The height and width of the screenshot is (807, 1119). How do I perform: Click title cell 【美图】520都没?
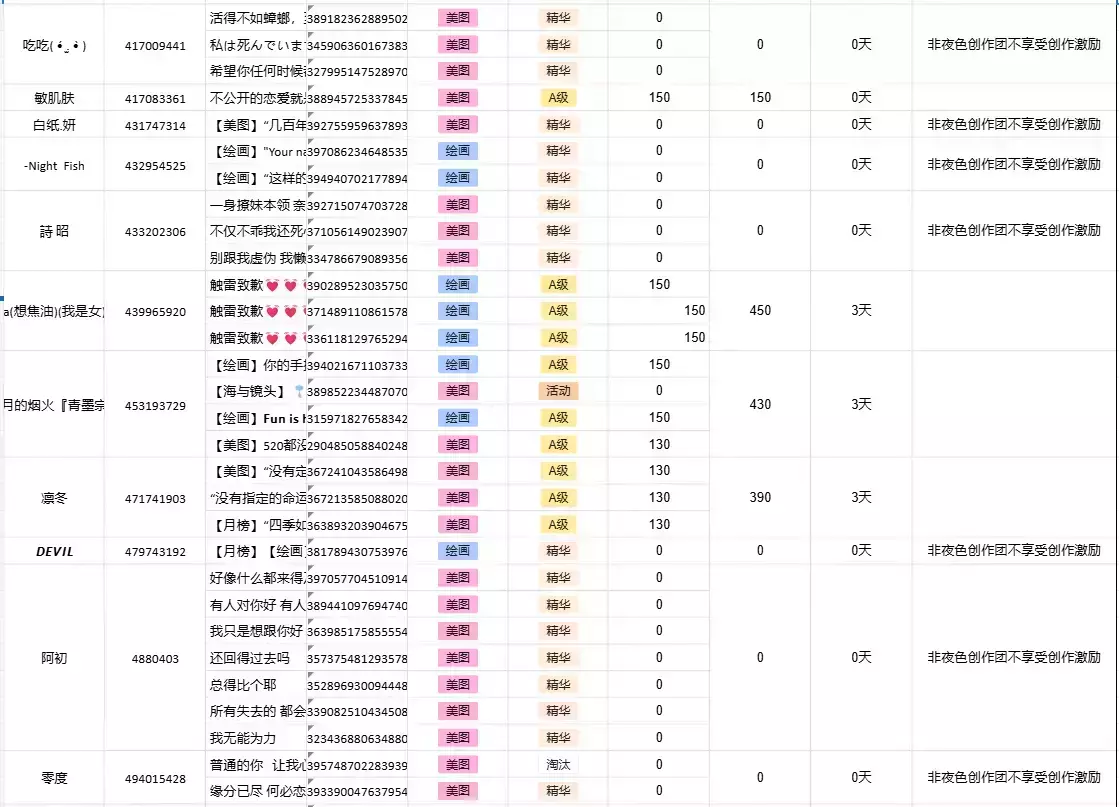(256, 445)
